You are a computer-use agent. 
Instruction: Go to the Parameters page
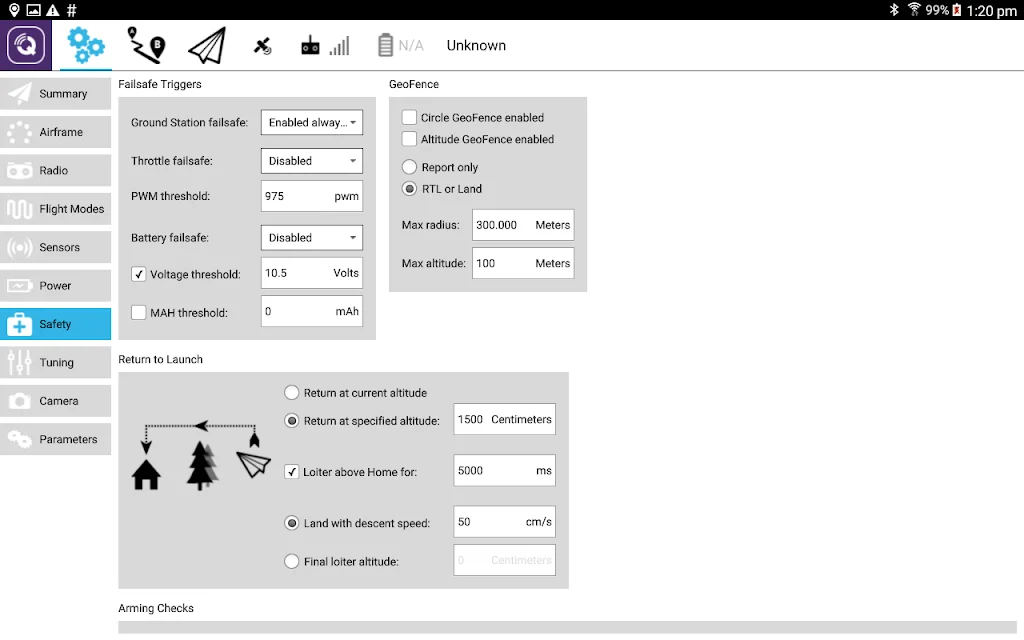click(56, 440)
